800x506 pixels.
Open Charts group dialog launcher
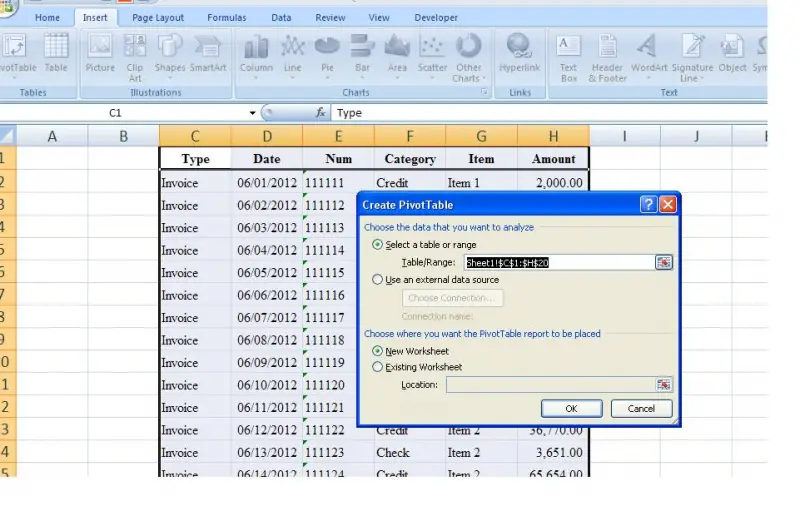pos(484,92)
